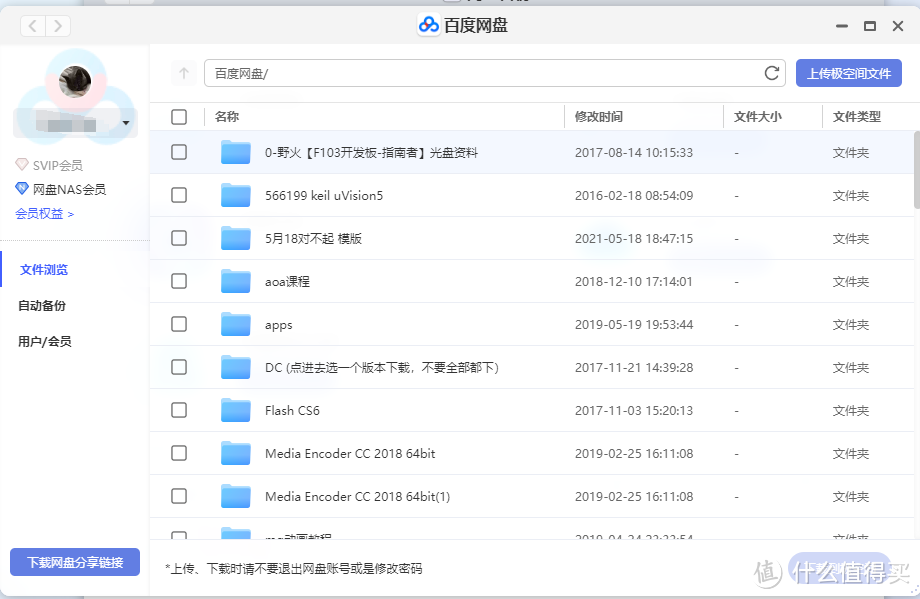Click the folder icon beside Flash CS6
This screenshot has height=599, width=920.
click(x=235, y=410)
